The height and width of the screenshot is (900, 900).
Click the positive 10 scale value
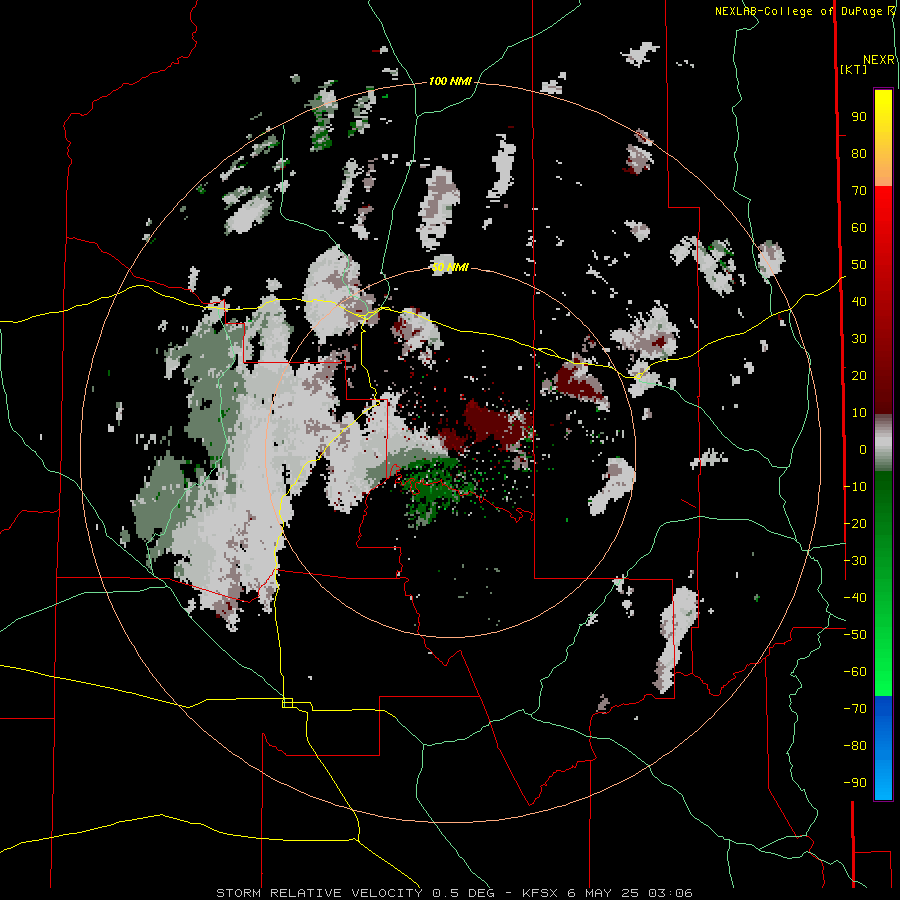coord(859,413)
